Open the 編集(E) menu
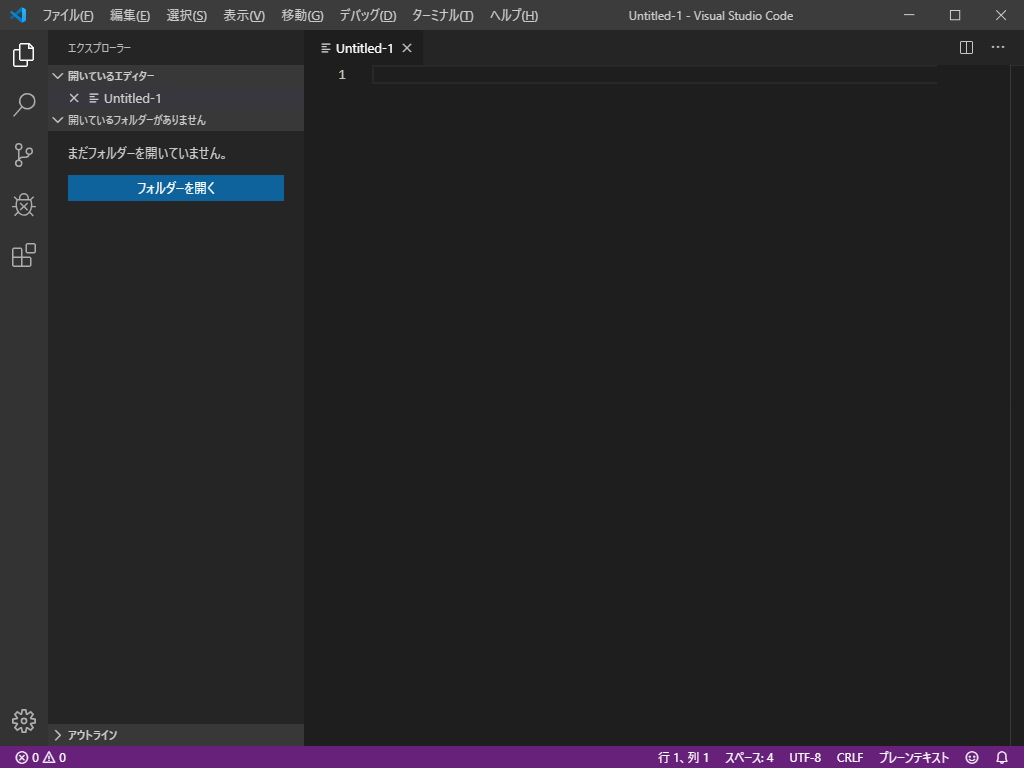The width and height of the screenshot is (1024, 768). (x=129, y=15)
